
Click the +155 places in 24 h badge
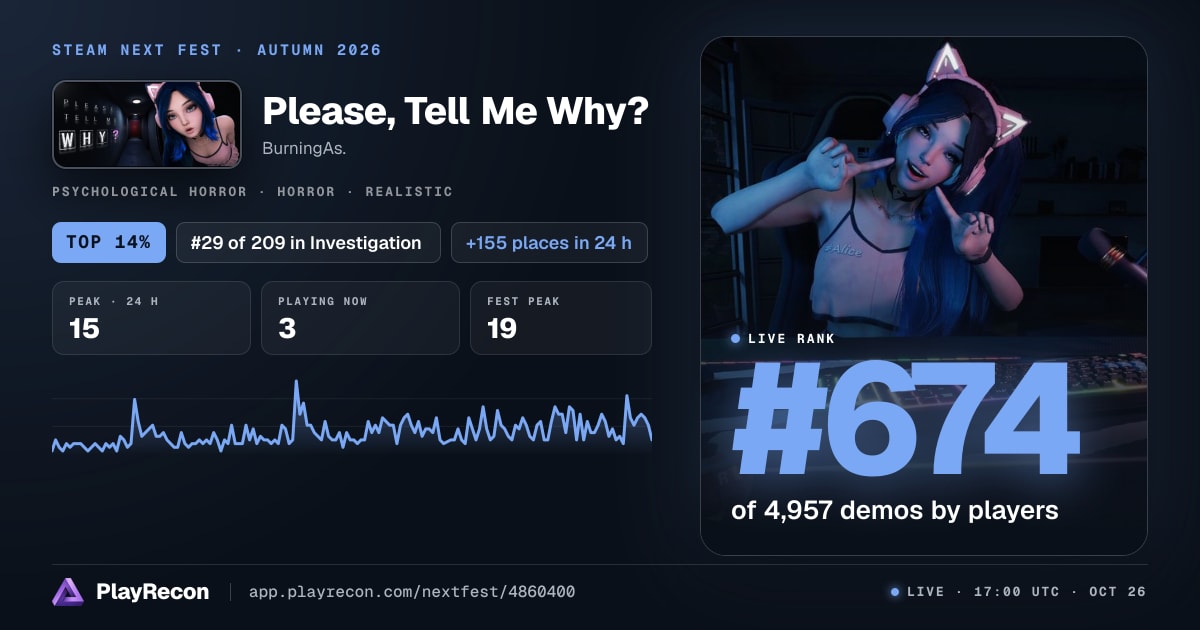pos(549,243)
